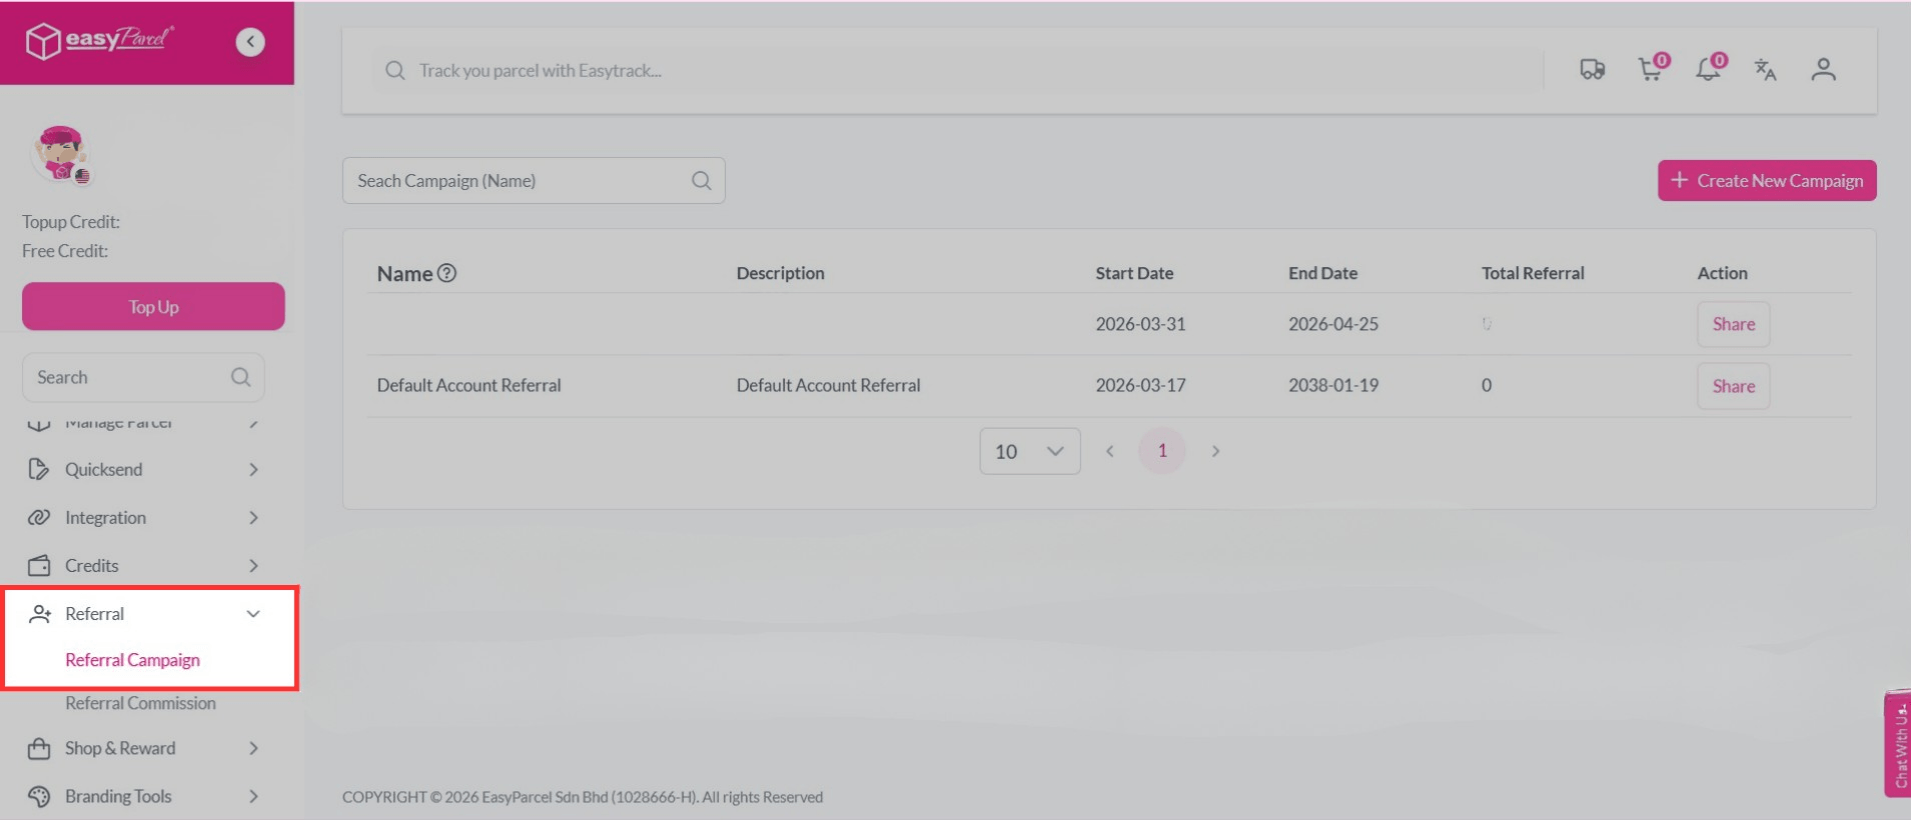Click the Name column help question icon

click(447, 273)
